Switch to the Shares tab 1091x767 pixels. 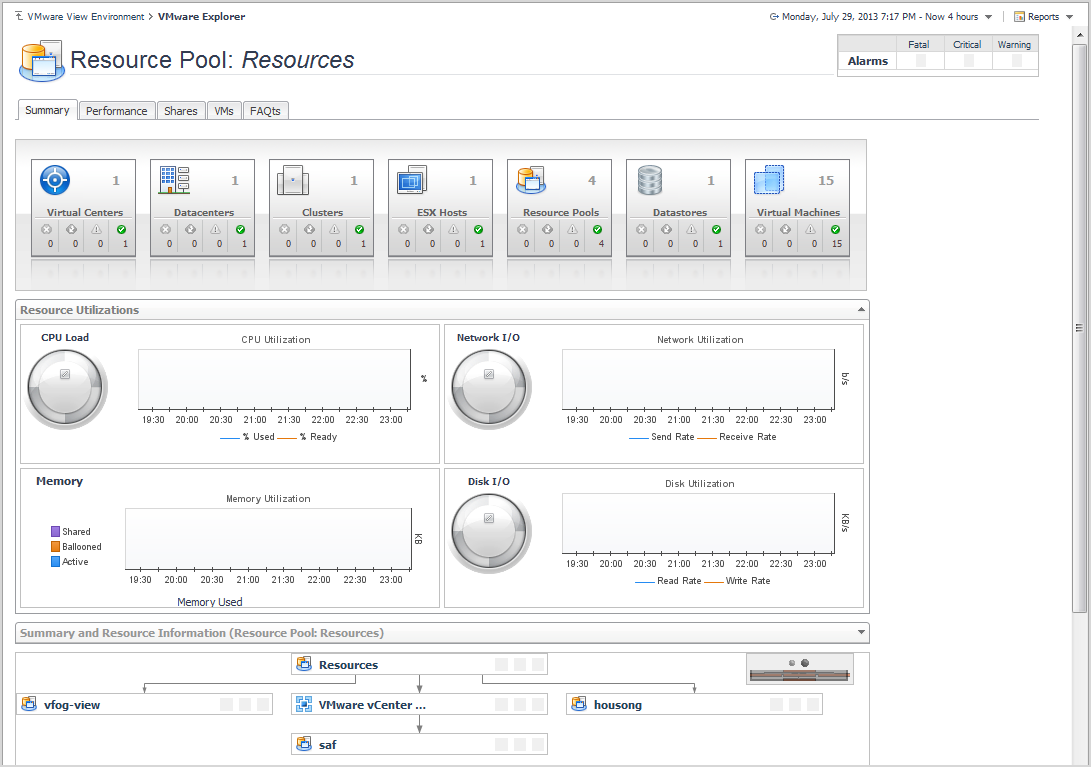point(181,111)
